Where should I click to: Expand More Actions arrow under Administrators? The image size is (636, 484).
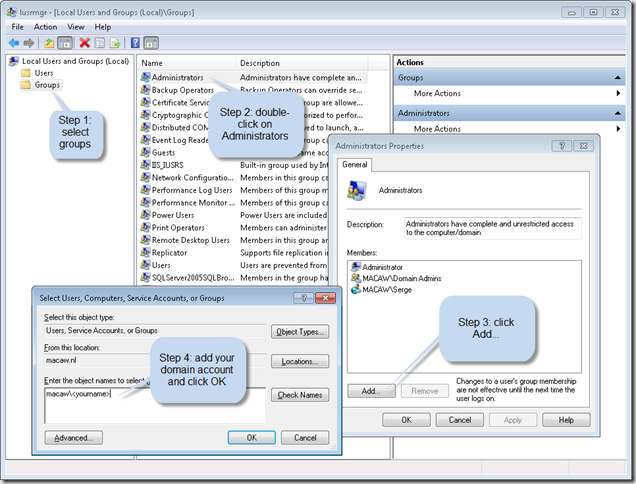pos(618,129)
